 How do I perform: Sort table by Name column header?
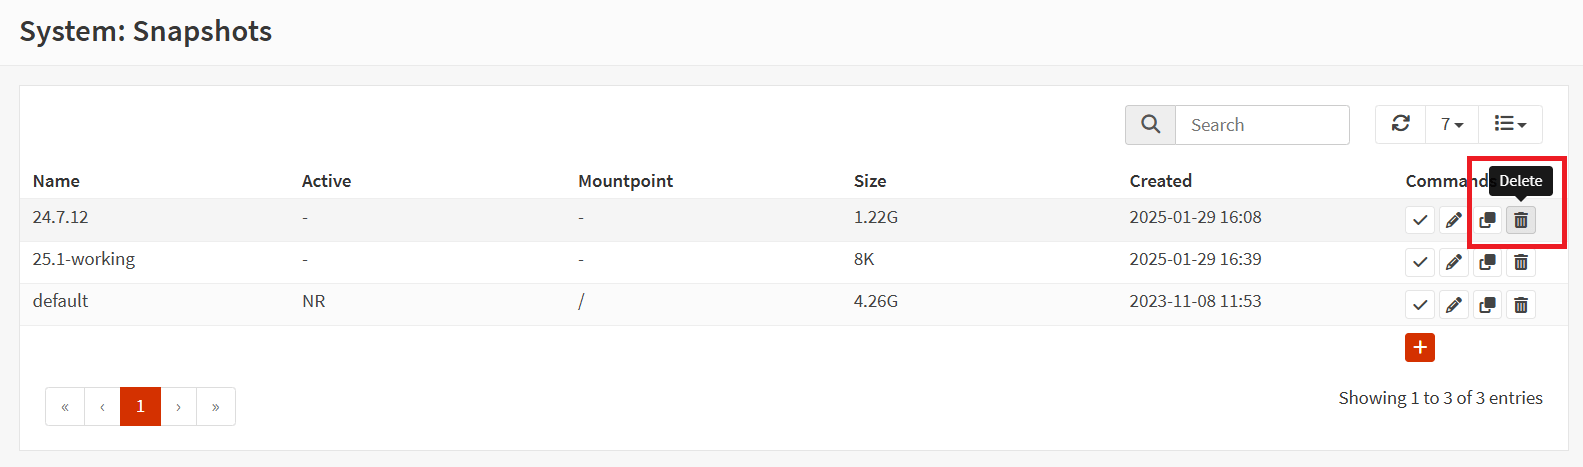pos(56,181)
